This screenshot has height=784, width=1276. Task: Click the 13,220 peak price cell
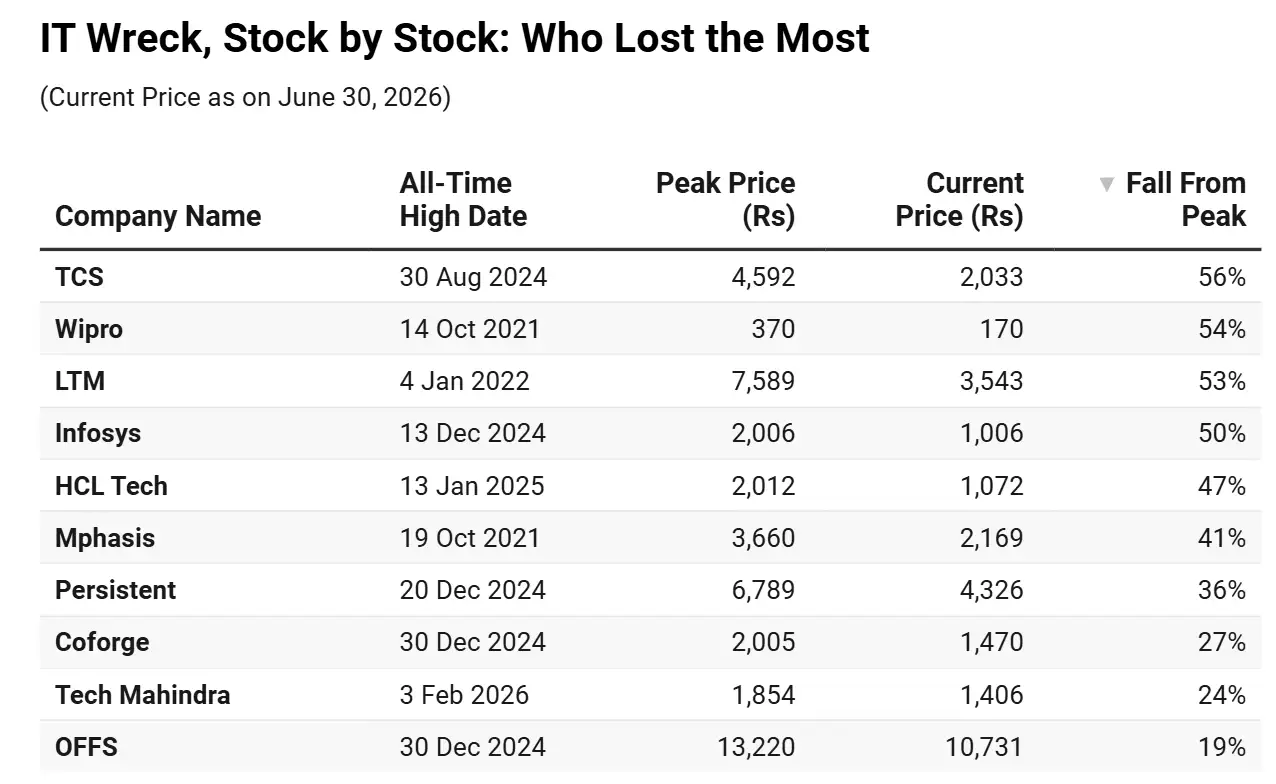click(755, 746)
